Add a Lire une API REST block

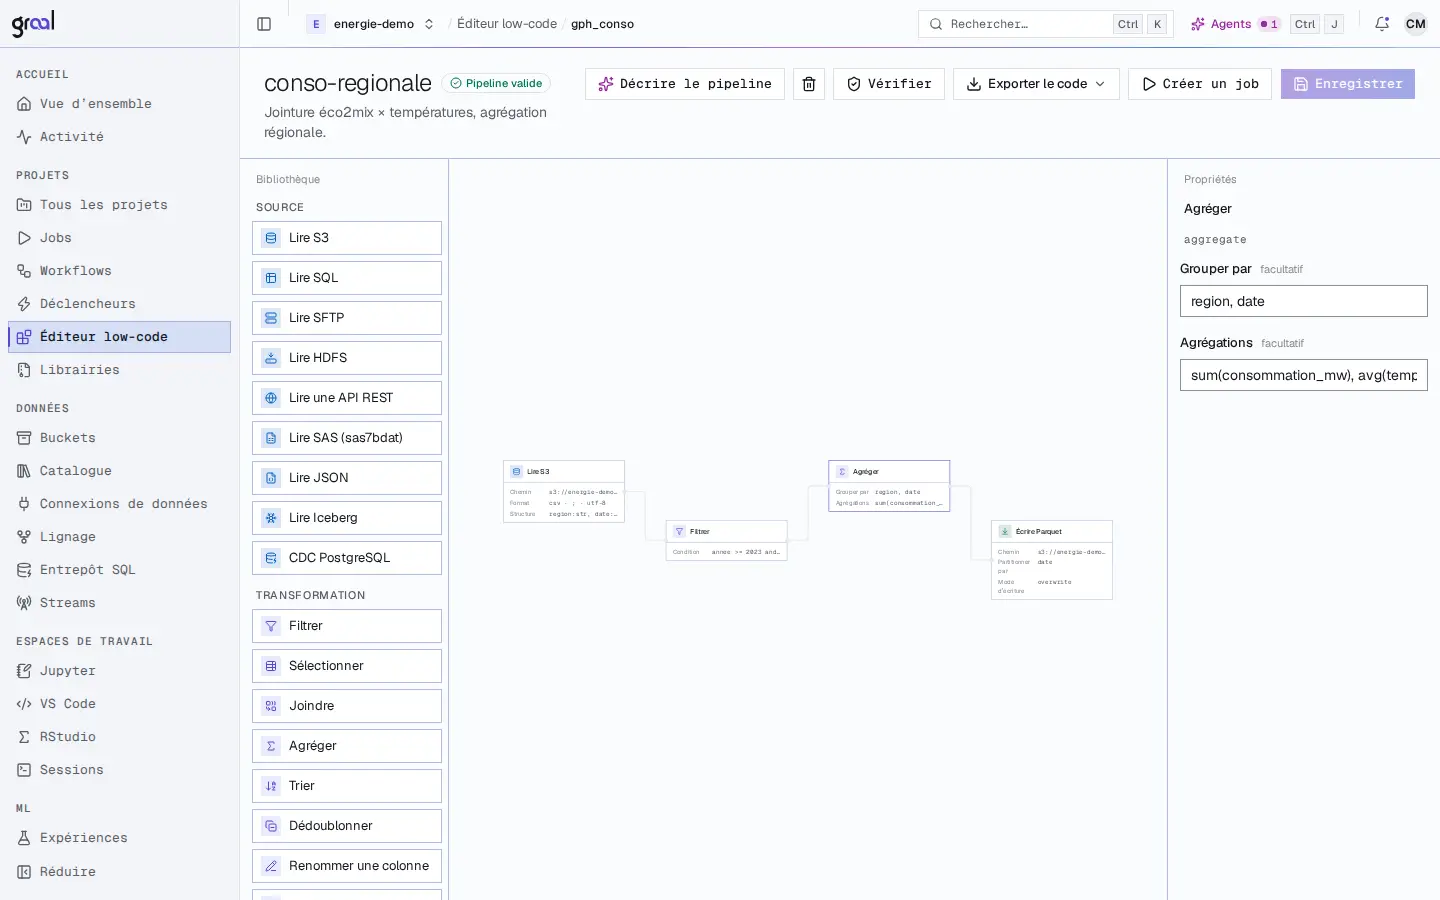click(347, 398)
